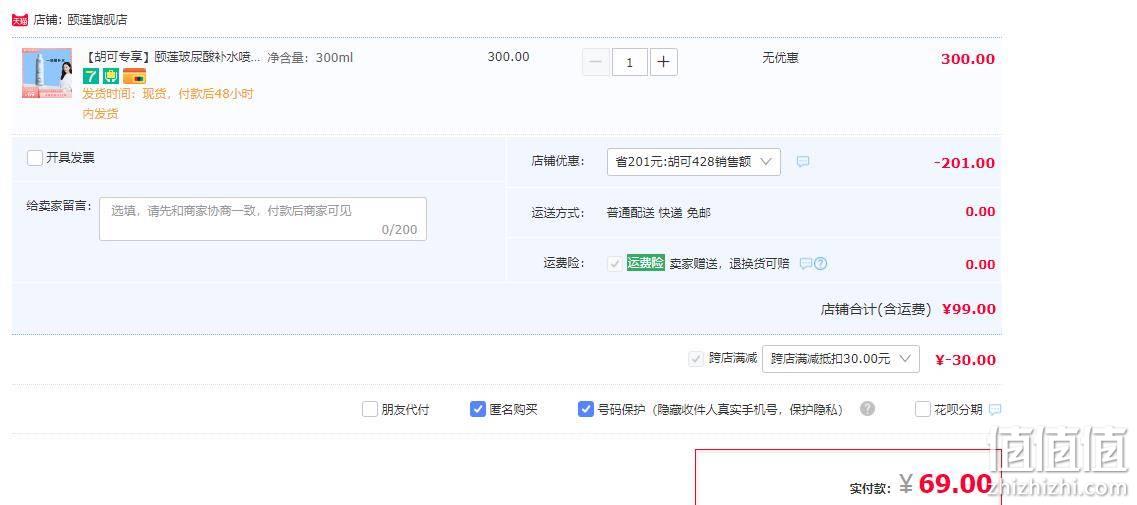Click the green 7-day return badge icon
The height and width of the screenshot is (505, 1137).
tap(91, 75)
